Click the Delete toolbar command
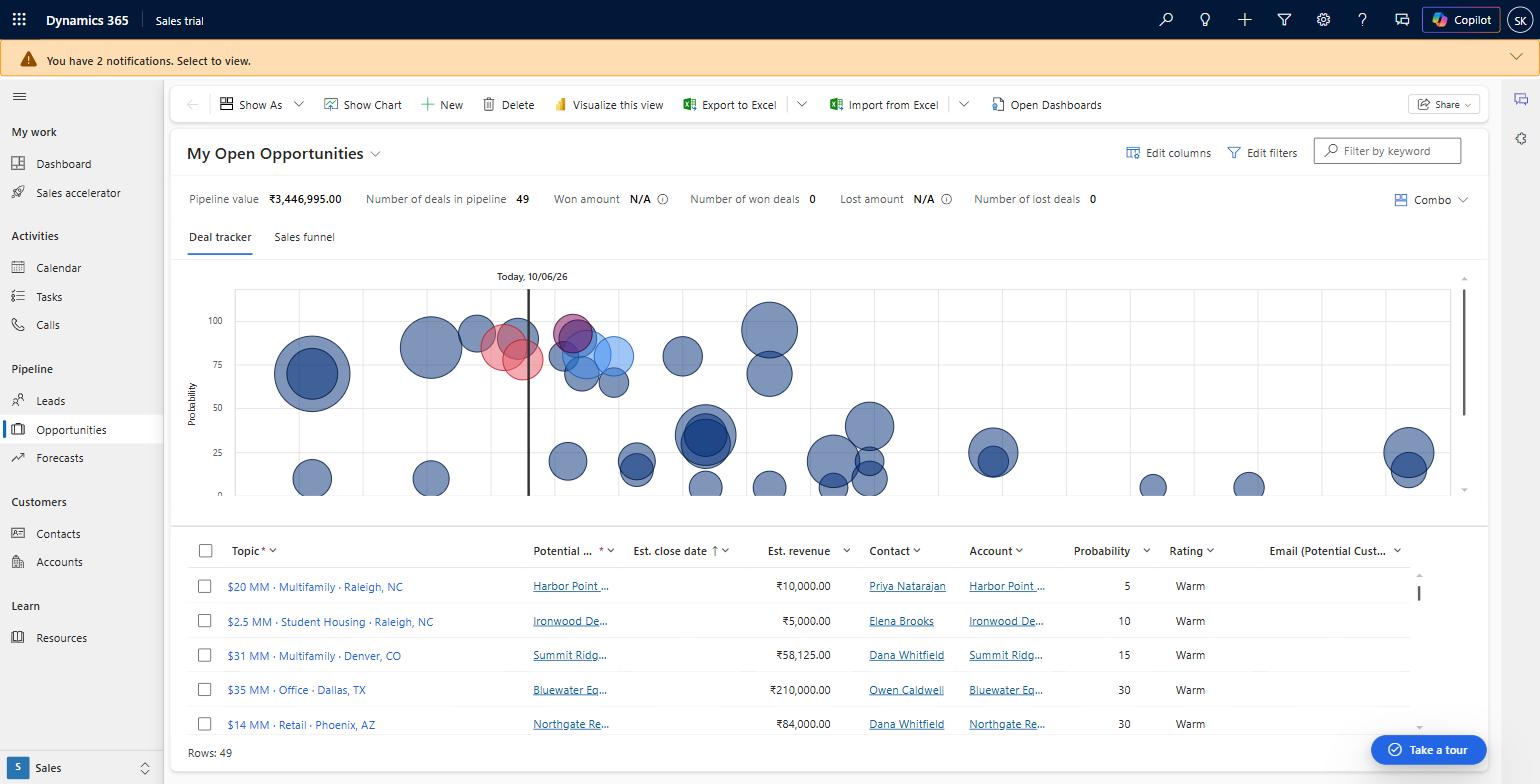The width and height of the screenshot is (1540, 784). point(508,105)
